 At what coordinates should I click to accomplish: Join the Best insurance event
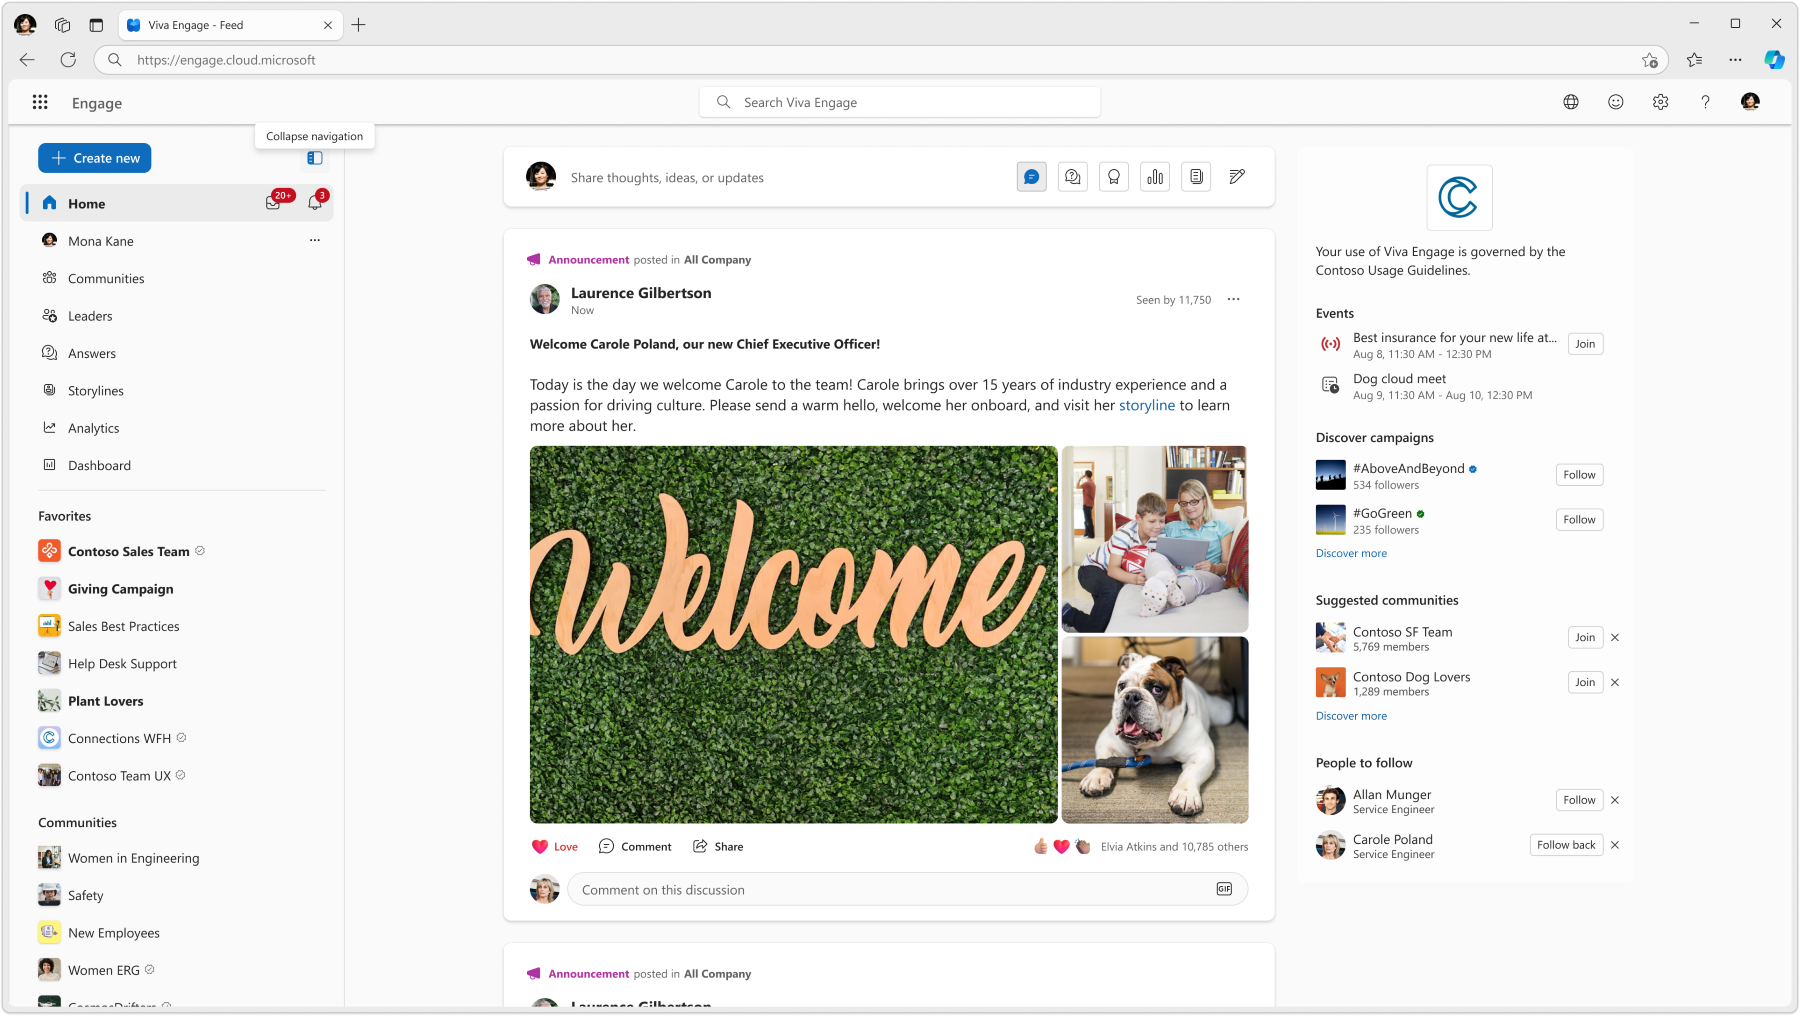1585,344
